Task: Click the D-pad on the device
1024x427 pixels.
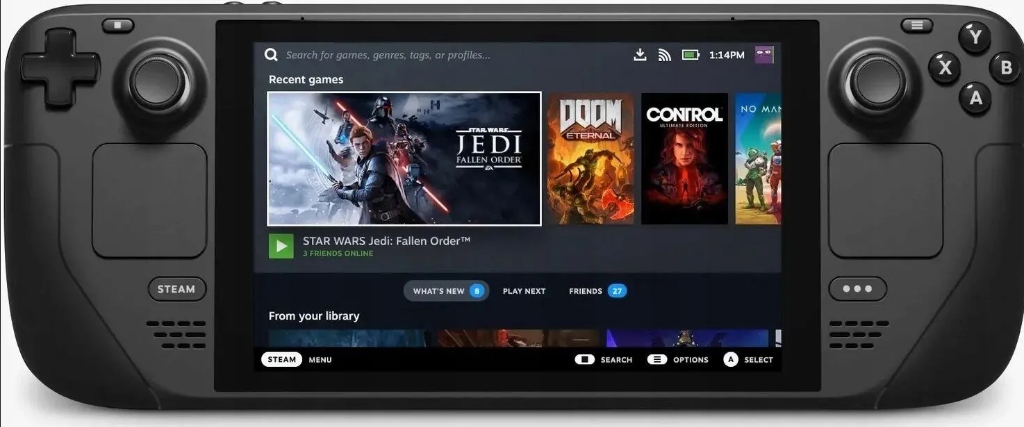Action: 60,68
